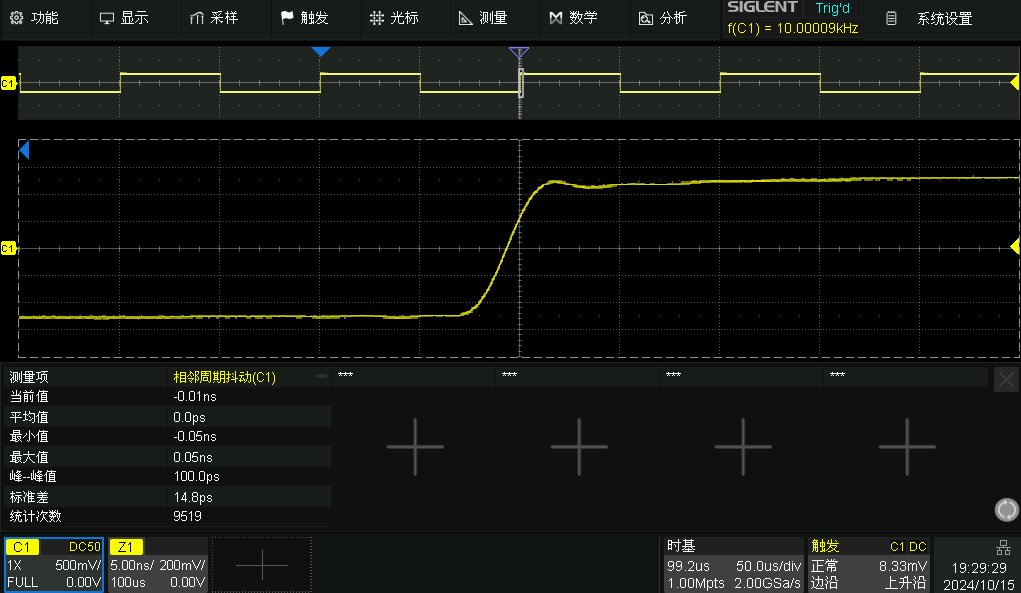
Task: Click the 99.2us trigger delay value
Action: (688, 566)
